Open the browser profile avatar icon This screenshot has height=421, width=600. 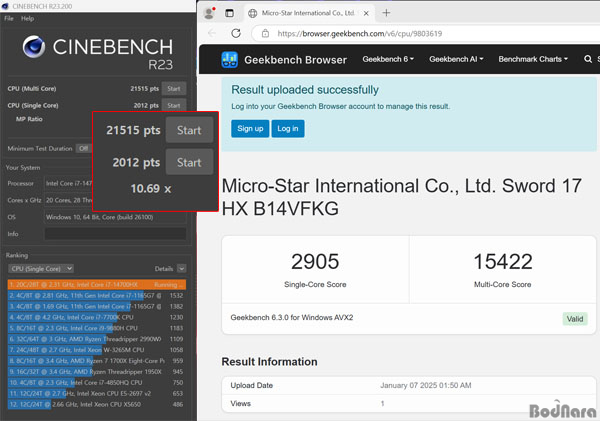(x=209, y=13)
